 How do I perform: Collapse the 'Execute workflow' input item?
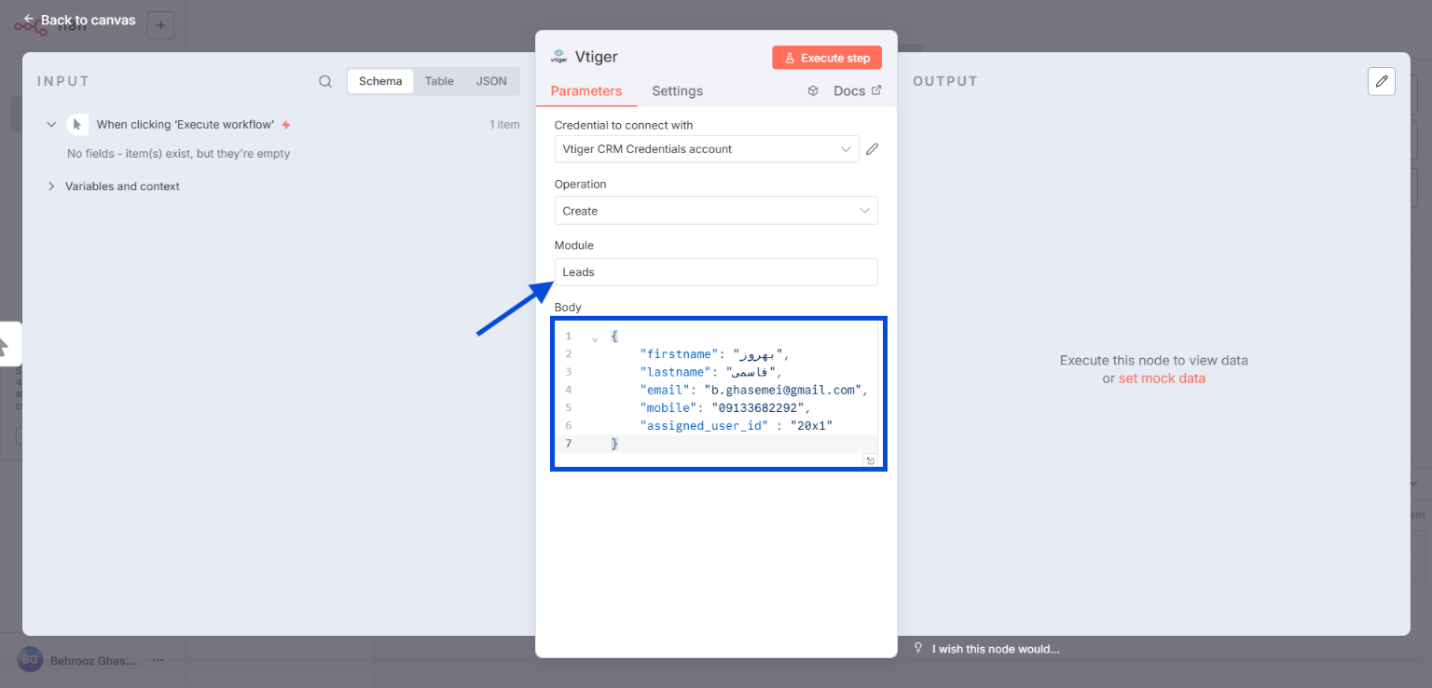(51, 125)
